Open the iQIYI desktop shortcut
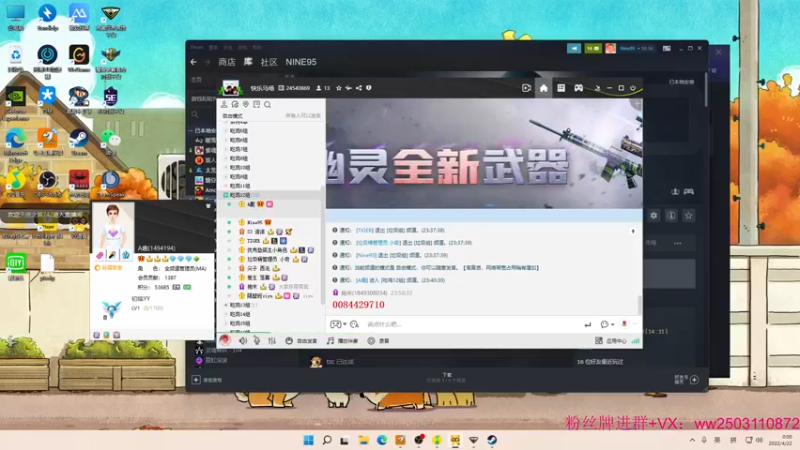The height and width of the screenshot is (450, 800). click(16, 267)
